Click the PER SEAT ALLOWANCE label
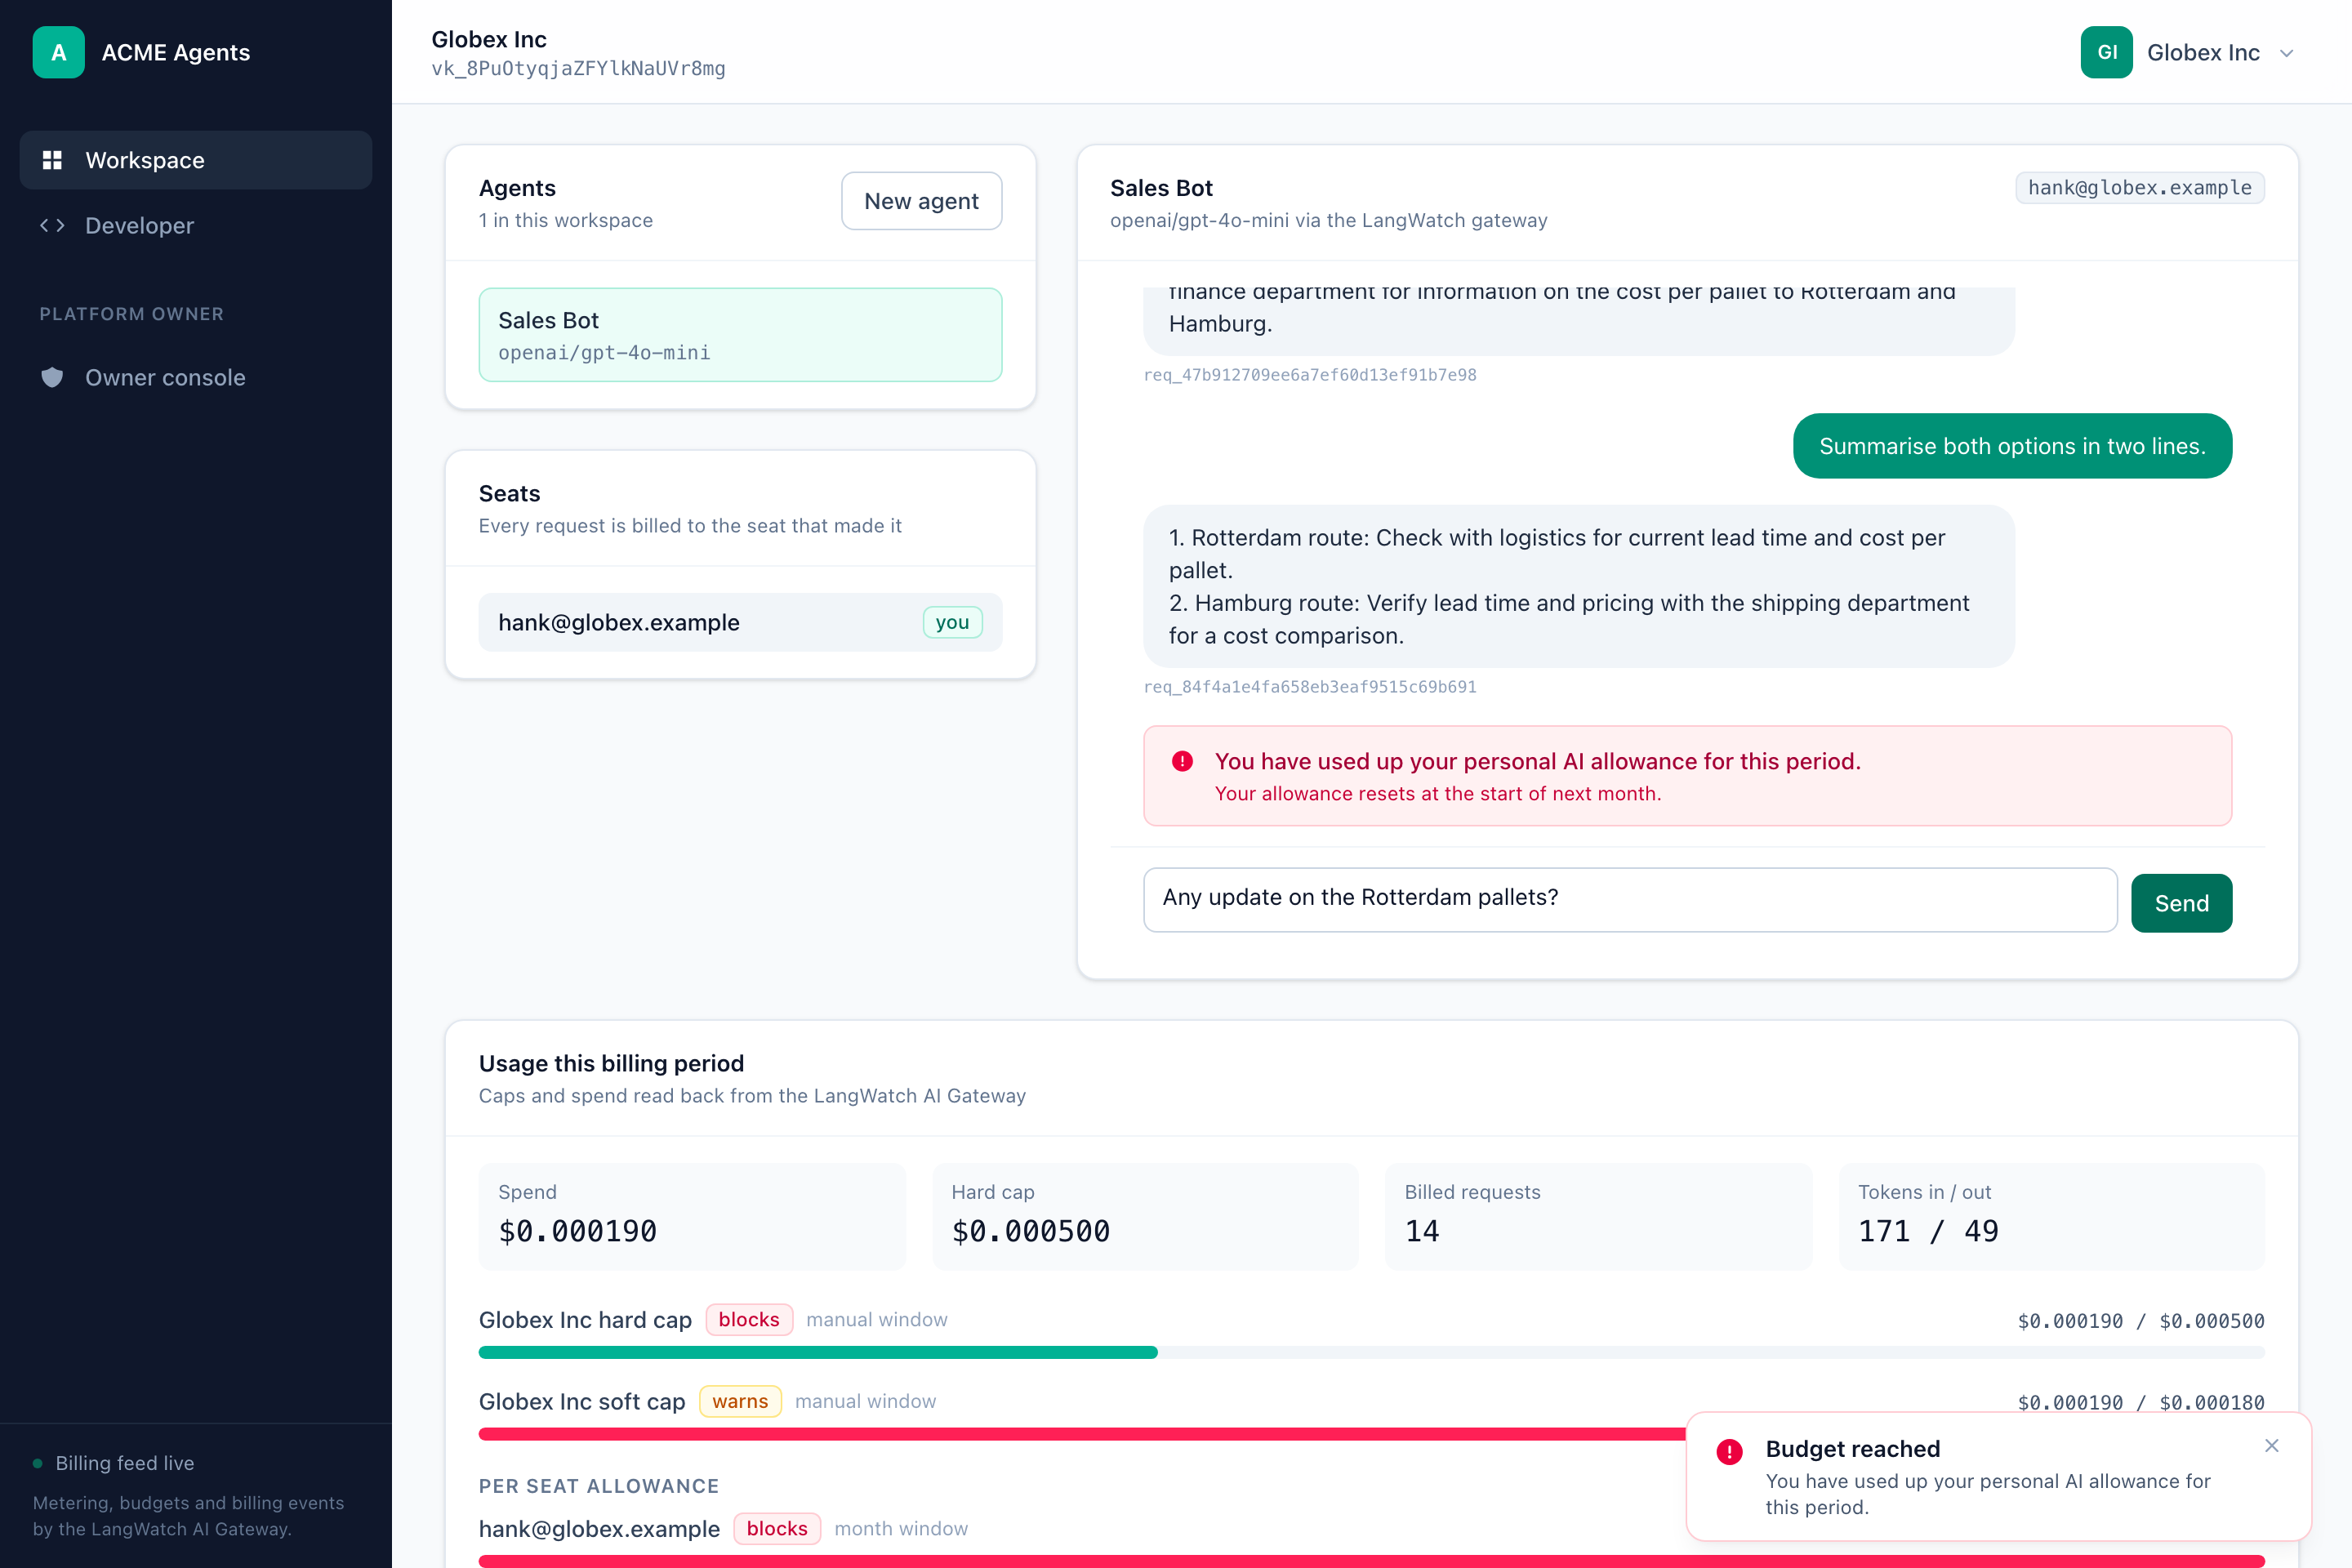 coord(598,1486)
